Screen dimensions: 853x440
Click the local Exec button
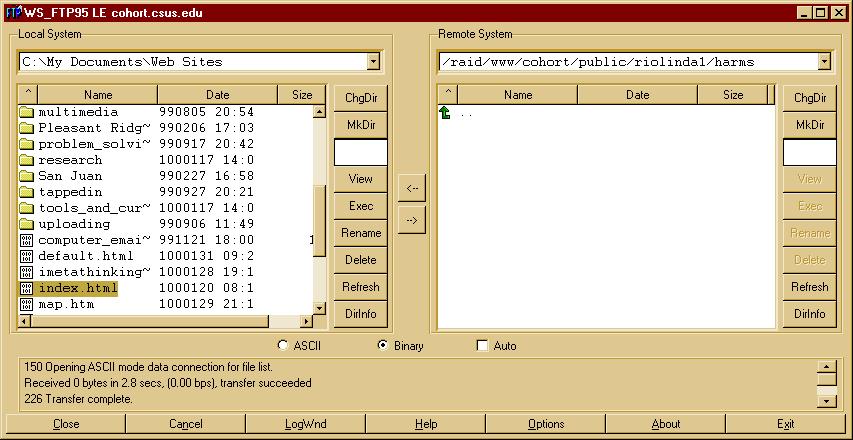click(361, 206)
